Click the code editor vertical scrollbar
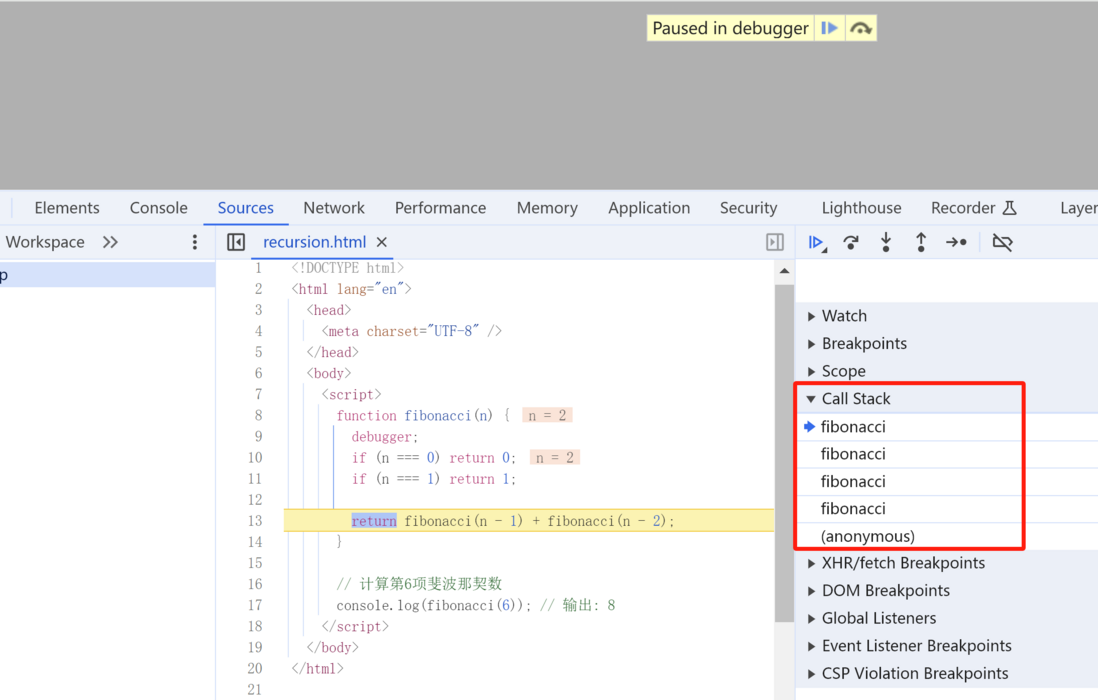Screen dimensions: 1098x700 784,453
